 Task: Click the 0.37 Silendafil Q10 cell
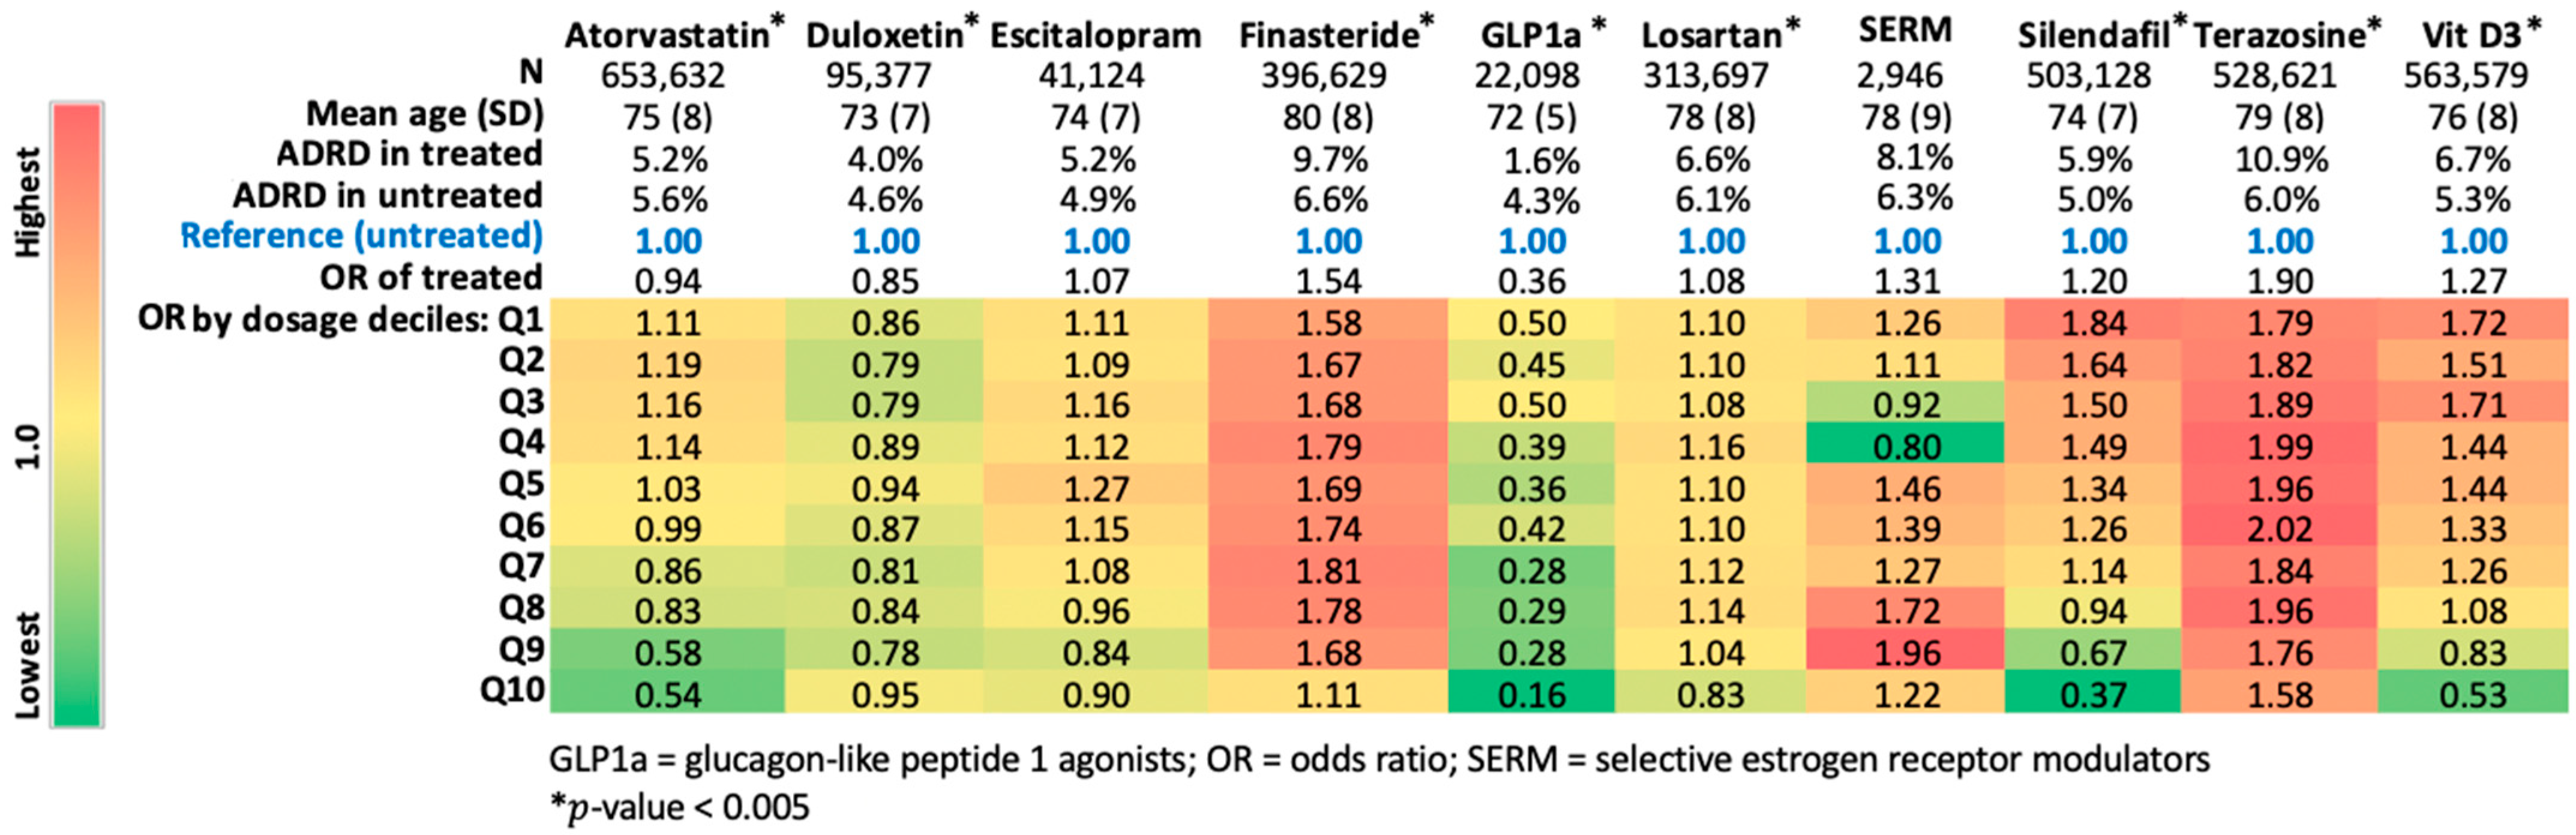click(2093, 693)
